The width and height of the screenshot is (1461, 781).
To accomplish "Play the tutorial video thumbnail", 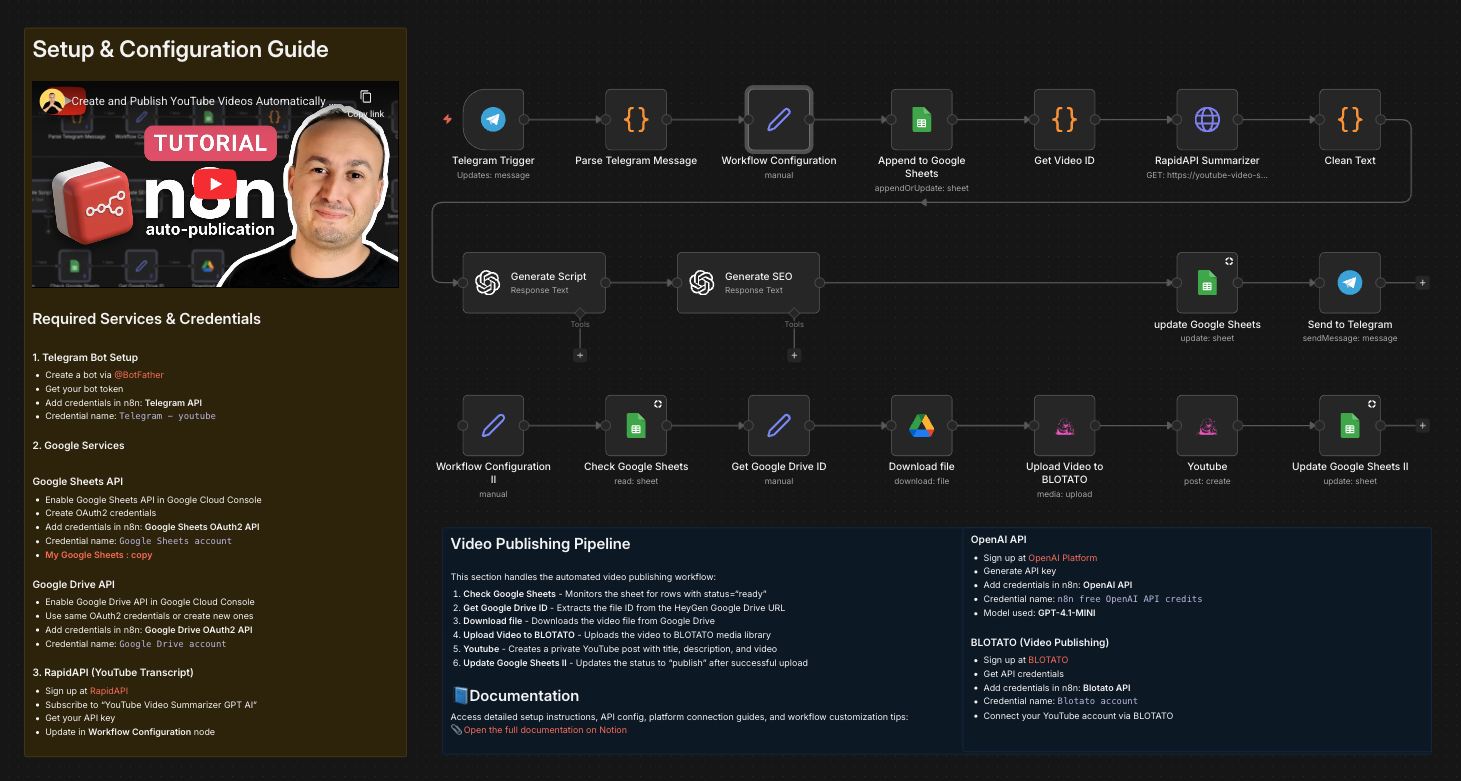I will pyautogui.click(x=213, y=184).
